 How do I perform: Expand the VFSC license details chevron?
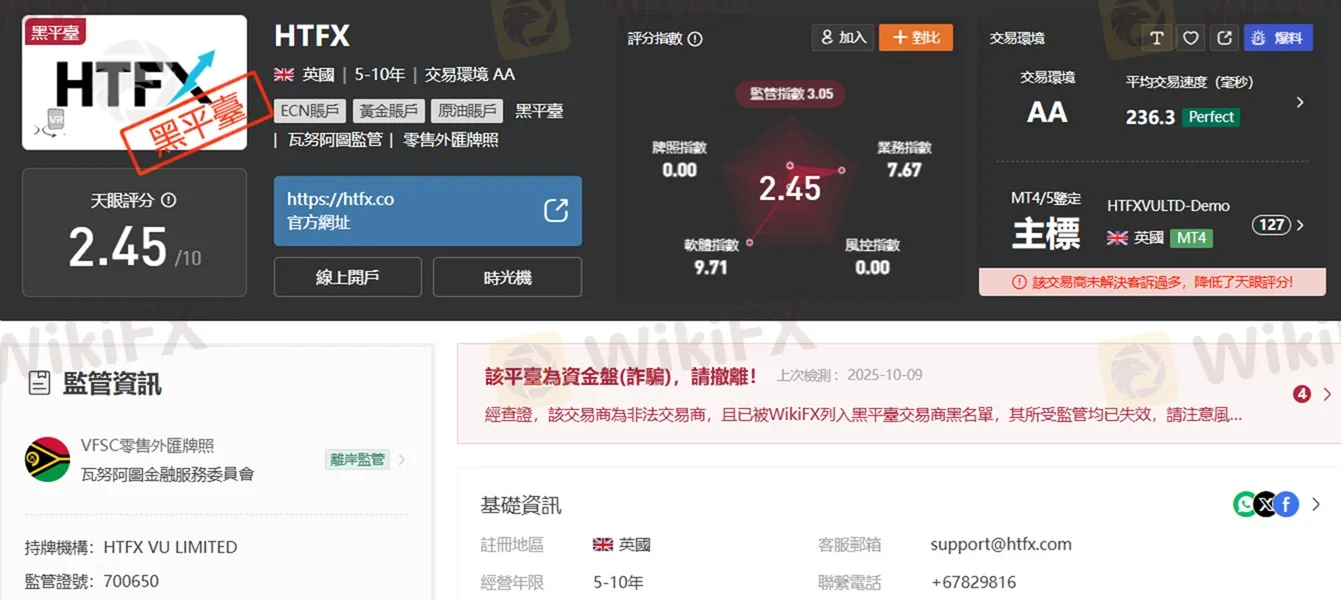pyautogui.click(x=402, y=460)
